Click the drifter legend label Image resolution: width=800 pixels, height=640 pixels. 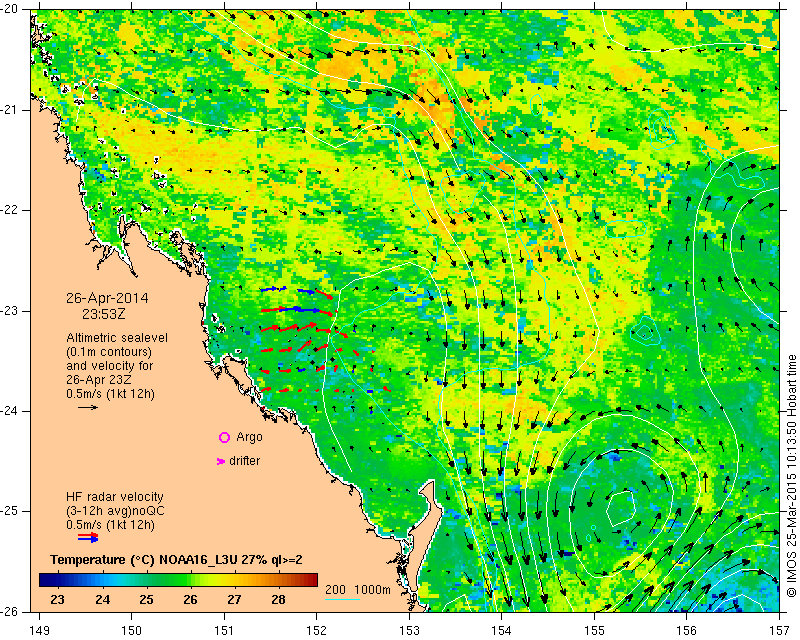coord(244,461)
